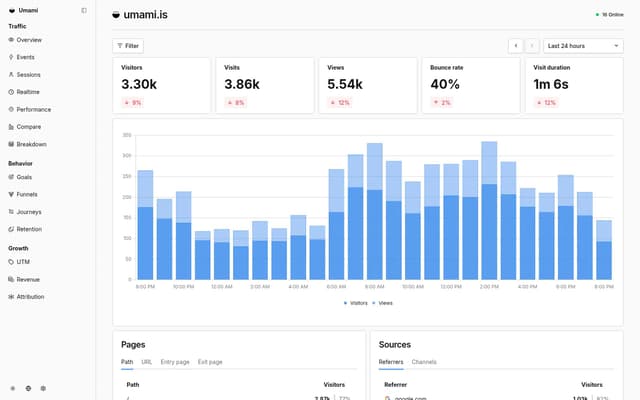Click the Traffic sidebar section label
Screen dimensions: 640x400
(x=17, y=26)
